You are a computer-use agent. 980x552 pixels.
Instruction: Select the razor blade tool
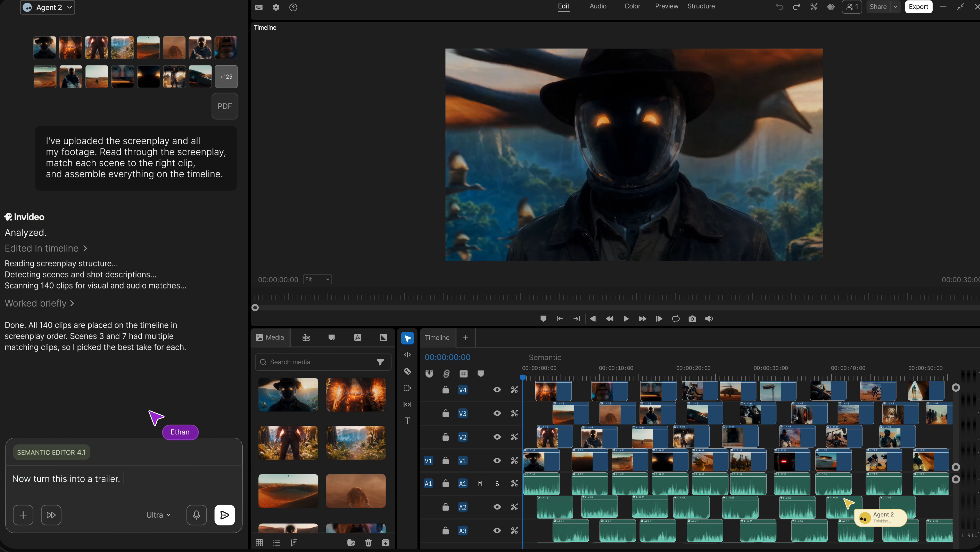point(408,371)
